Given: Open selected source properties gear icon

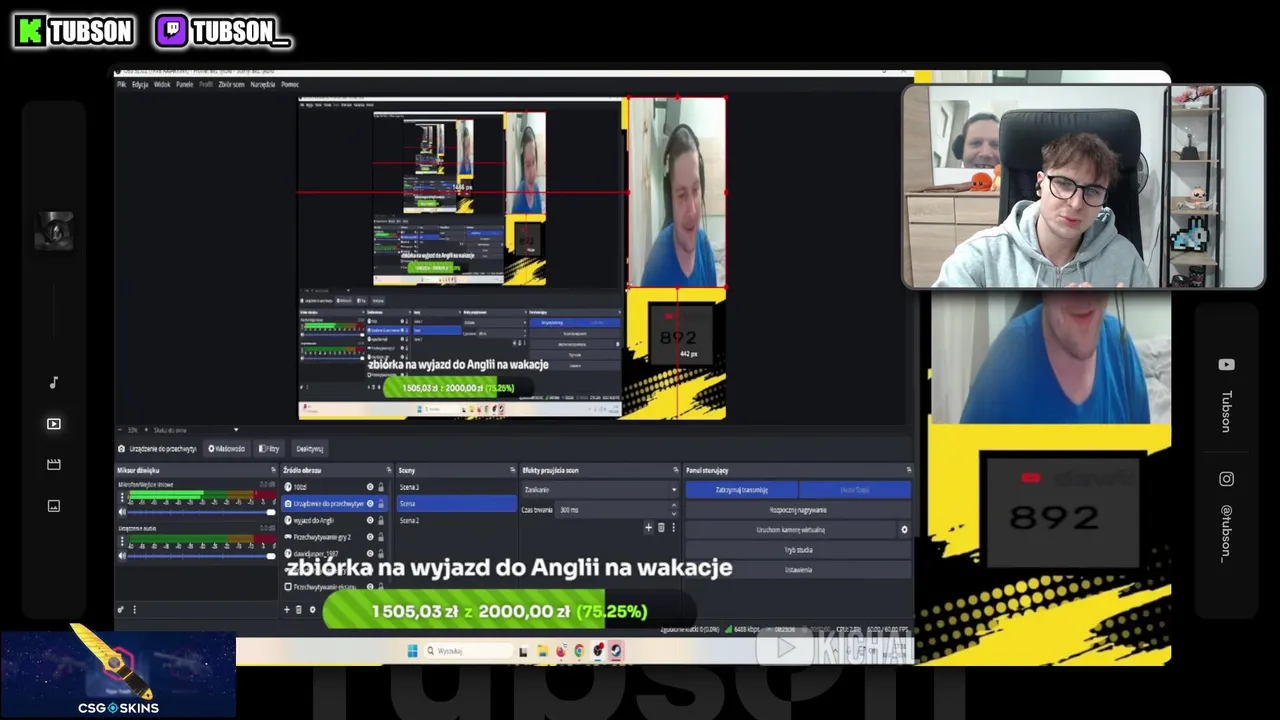Looking at the screenshot, I should [312, 609].
